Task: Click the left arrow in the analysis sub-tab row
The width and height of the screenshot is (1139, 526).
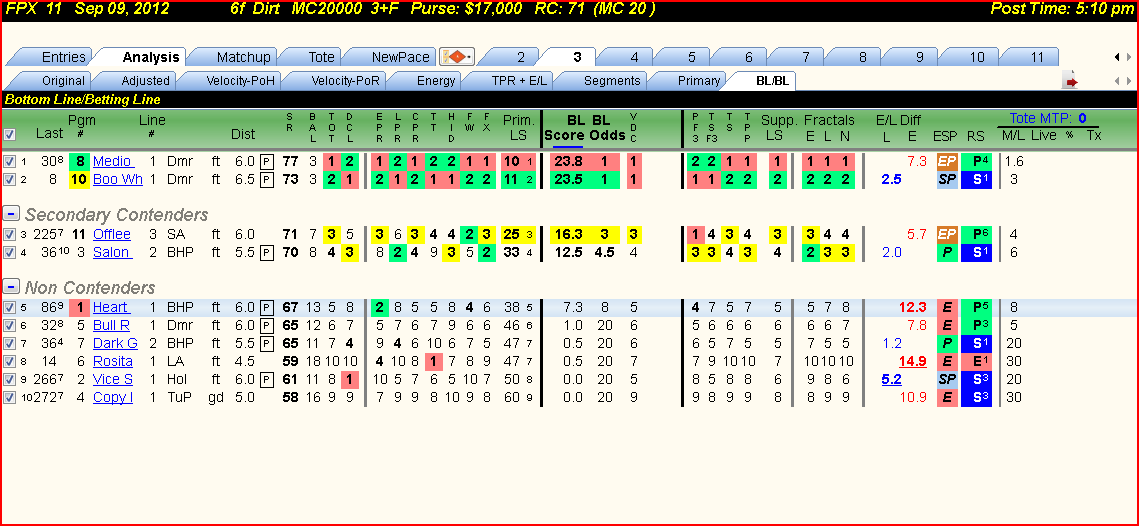Action: [1117, 81]
